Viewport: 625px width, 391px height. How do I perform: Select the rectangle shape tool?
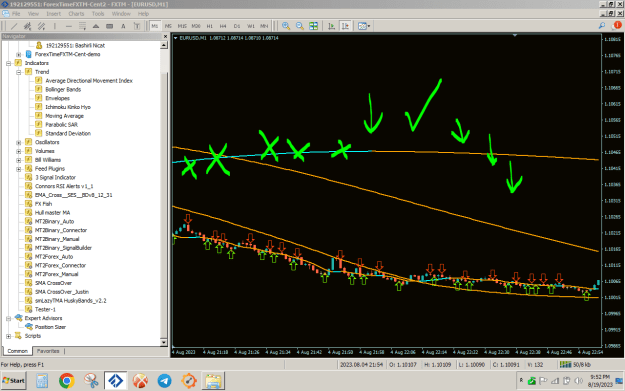click(x=109, y=26)
